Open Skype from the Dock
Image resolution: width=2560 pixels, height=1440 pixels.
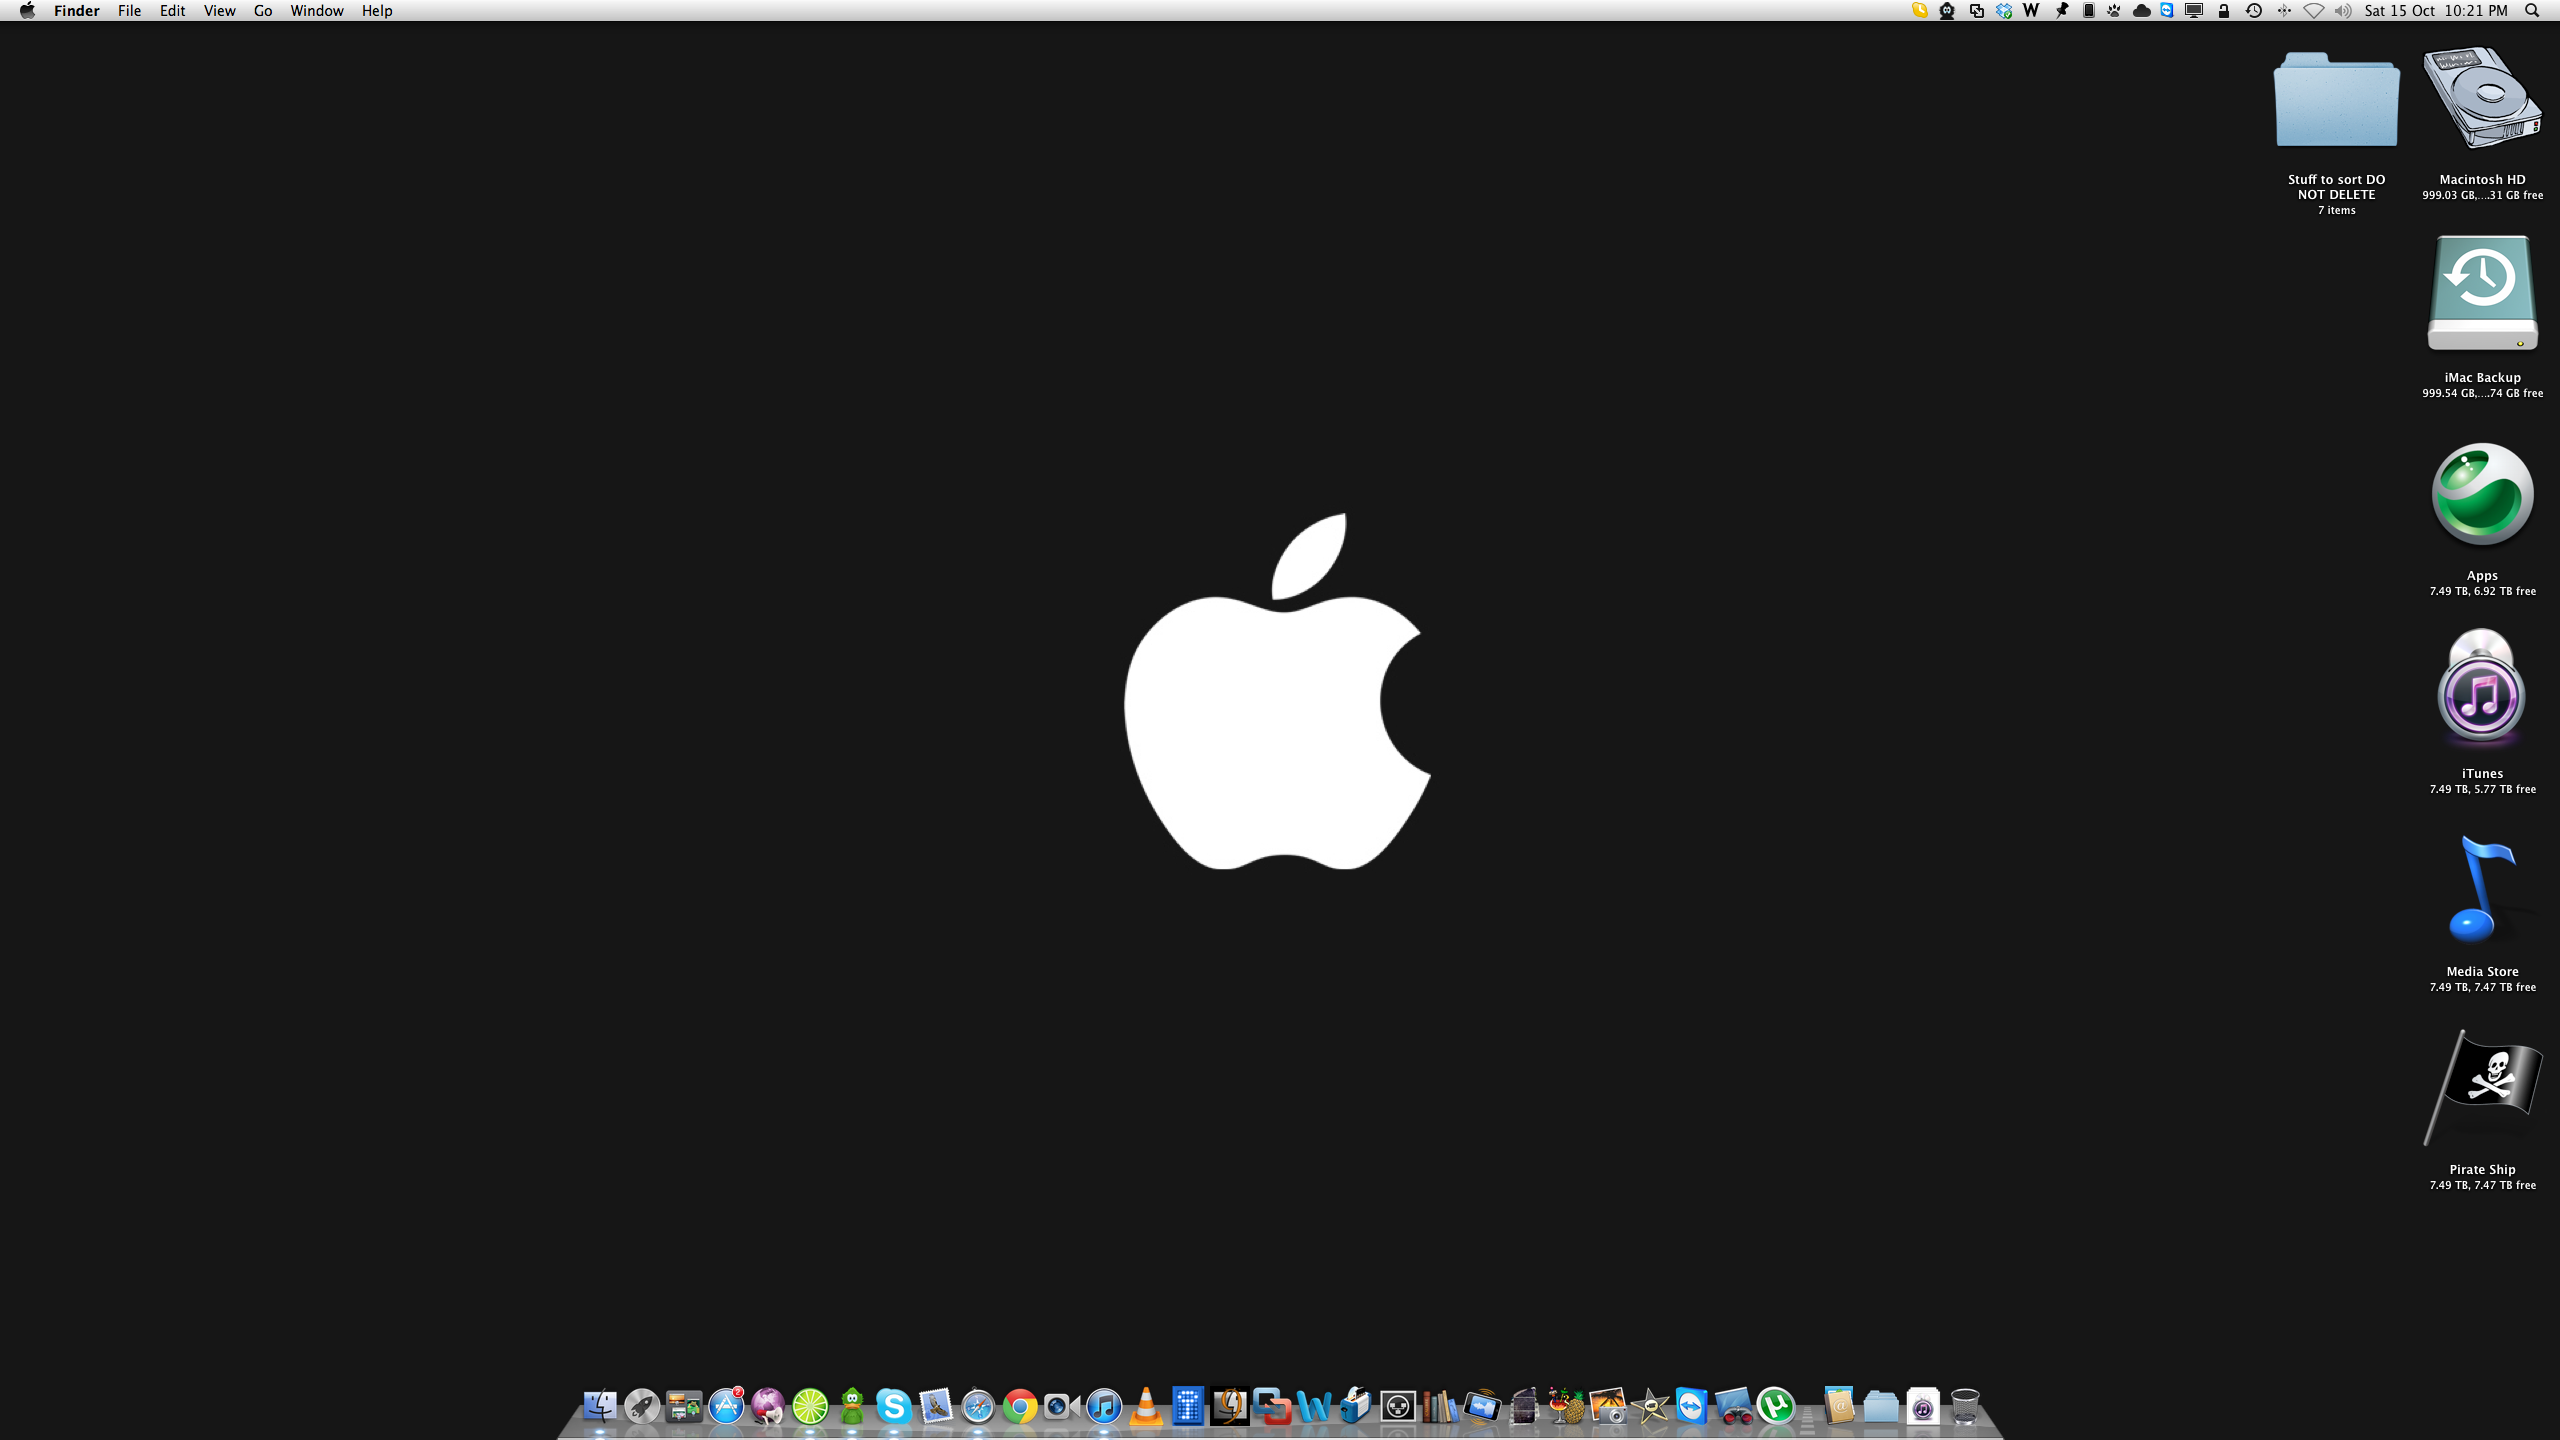(x=893, y=1407)
